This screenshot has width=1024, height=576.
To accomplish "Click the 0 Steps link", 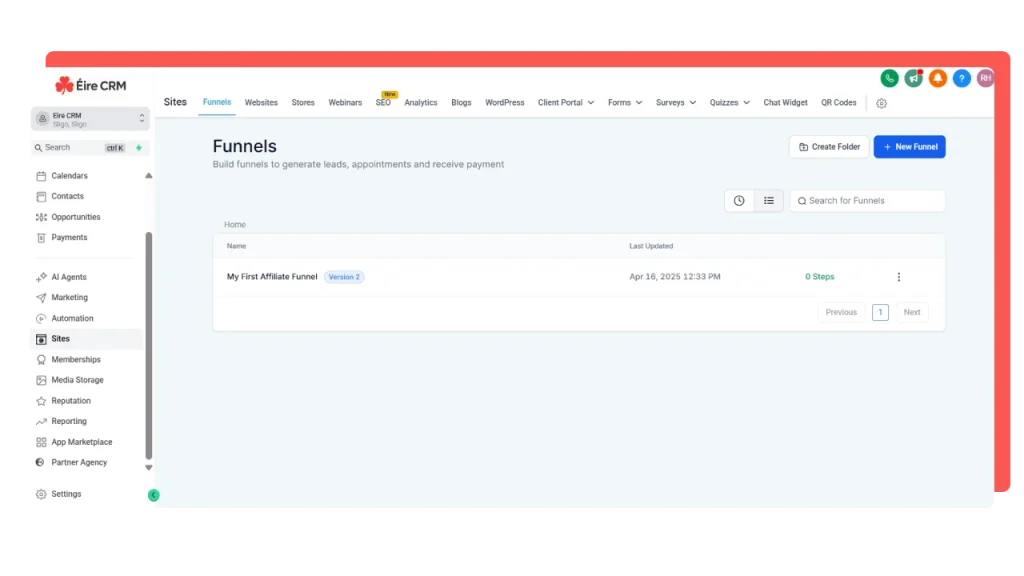I will tap(819, 277).
